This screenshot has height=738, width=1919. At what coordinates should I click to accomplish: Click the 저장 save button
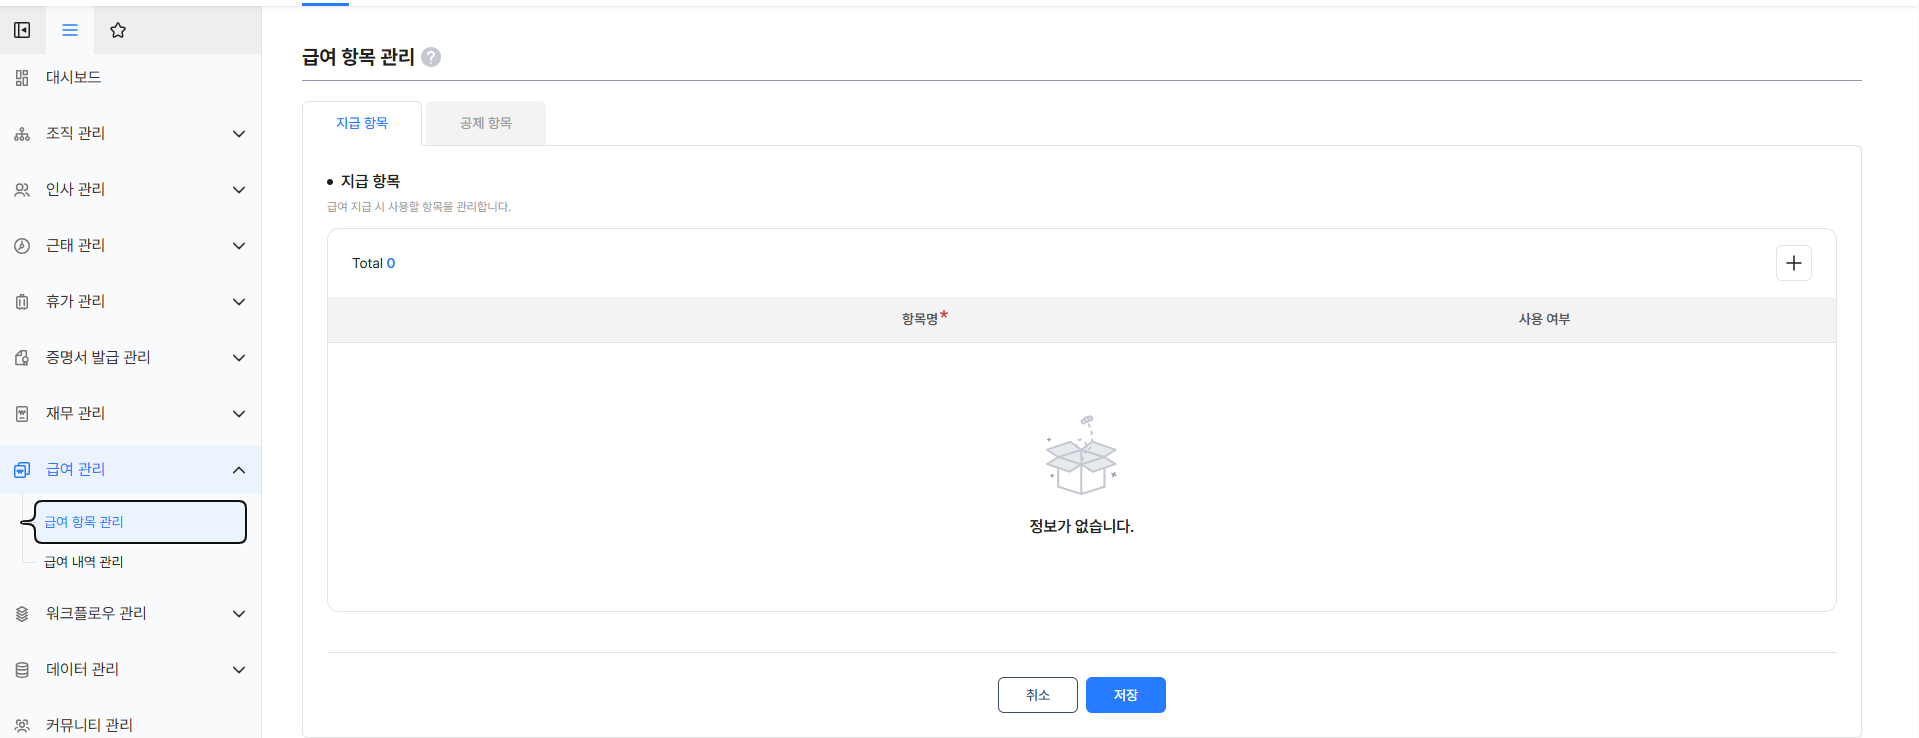tap(1126, 695)
